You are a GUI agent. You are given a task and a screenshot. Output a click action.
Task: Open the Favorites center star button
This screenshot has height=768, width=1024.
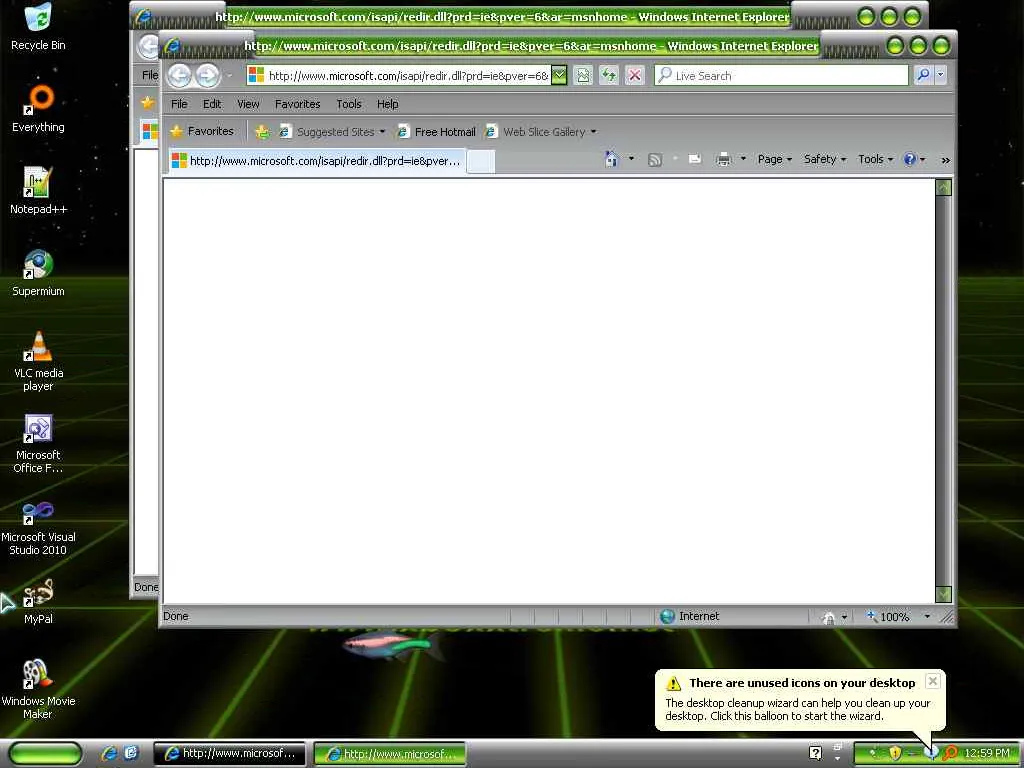point(202,131)
